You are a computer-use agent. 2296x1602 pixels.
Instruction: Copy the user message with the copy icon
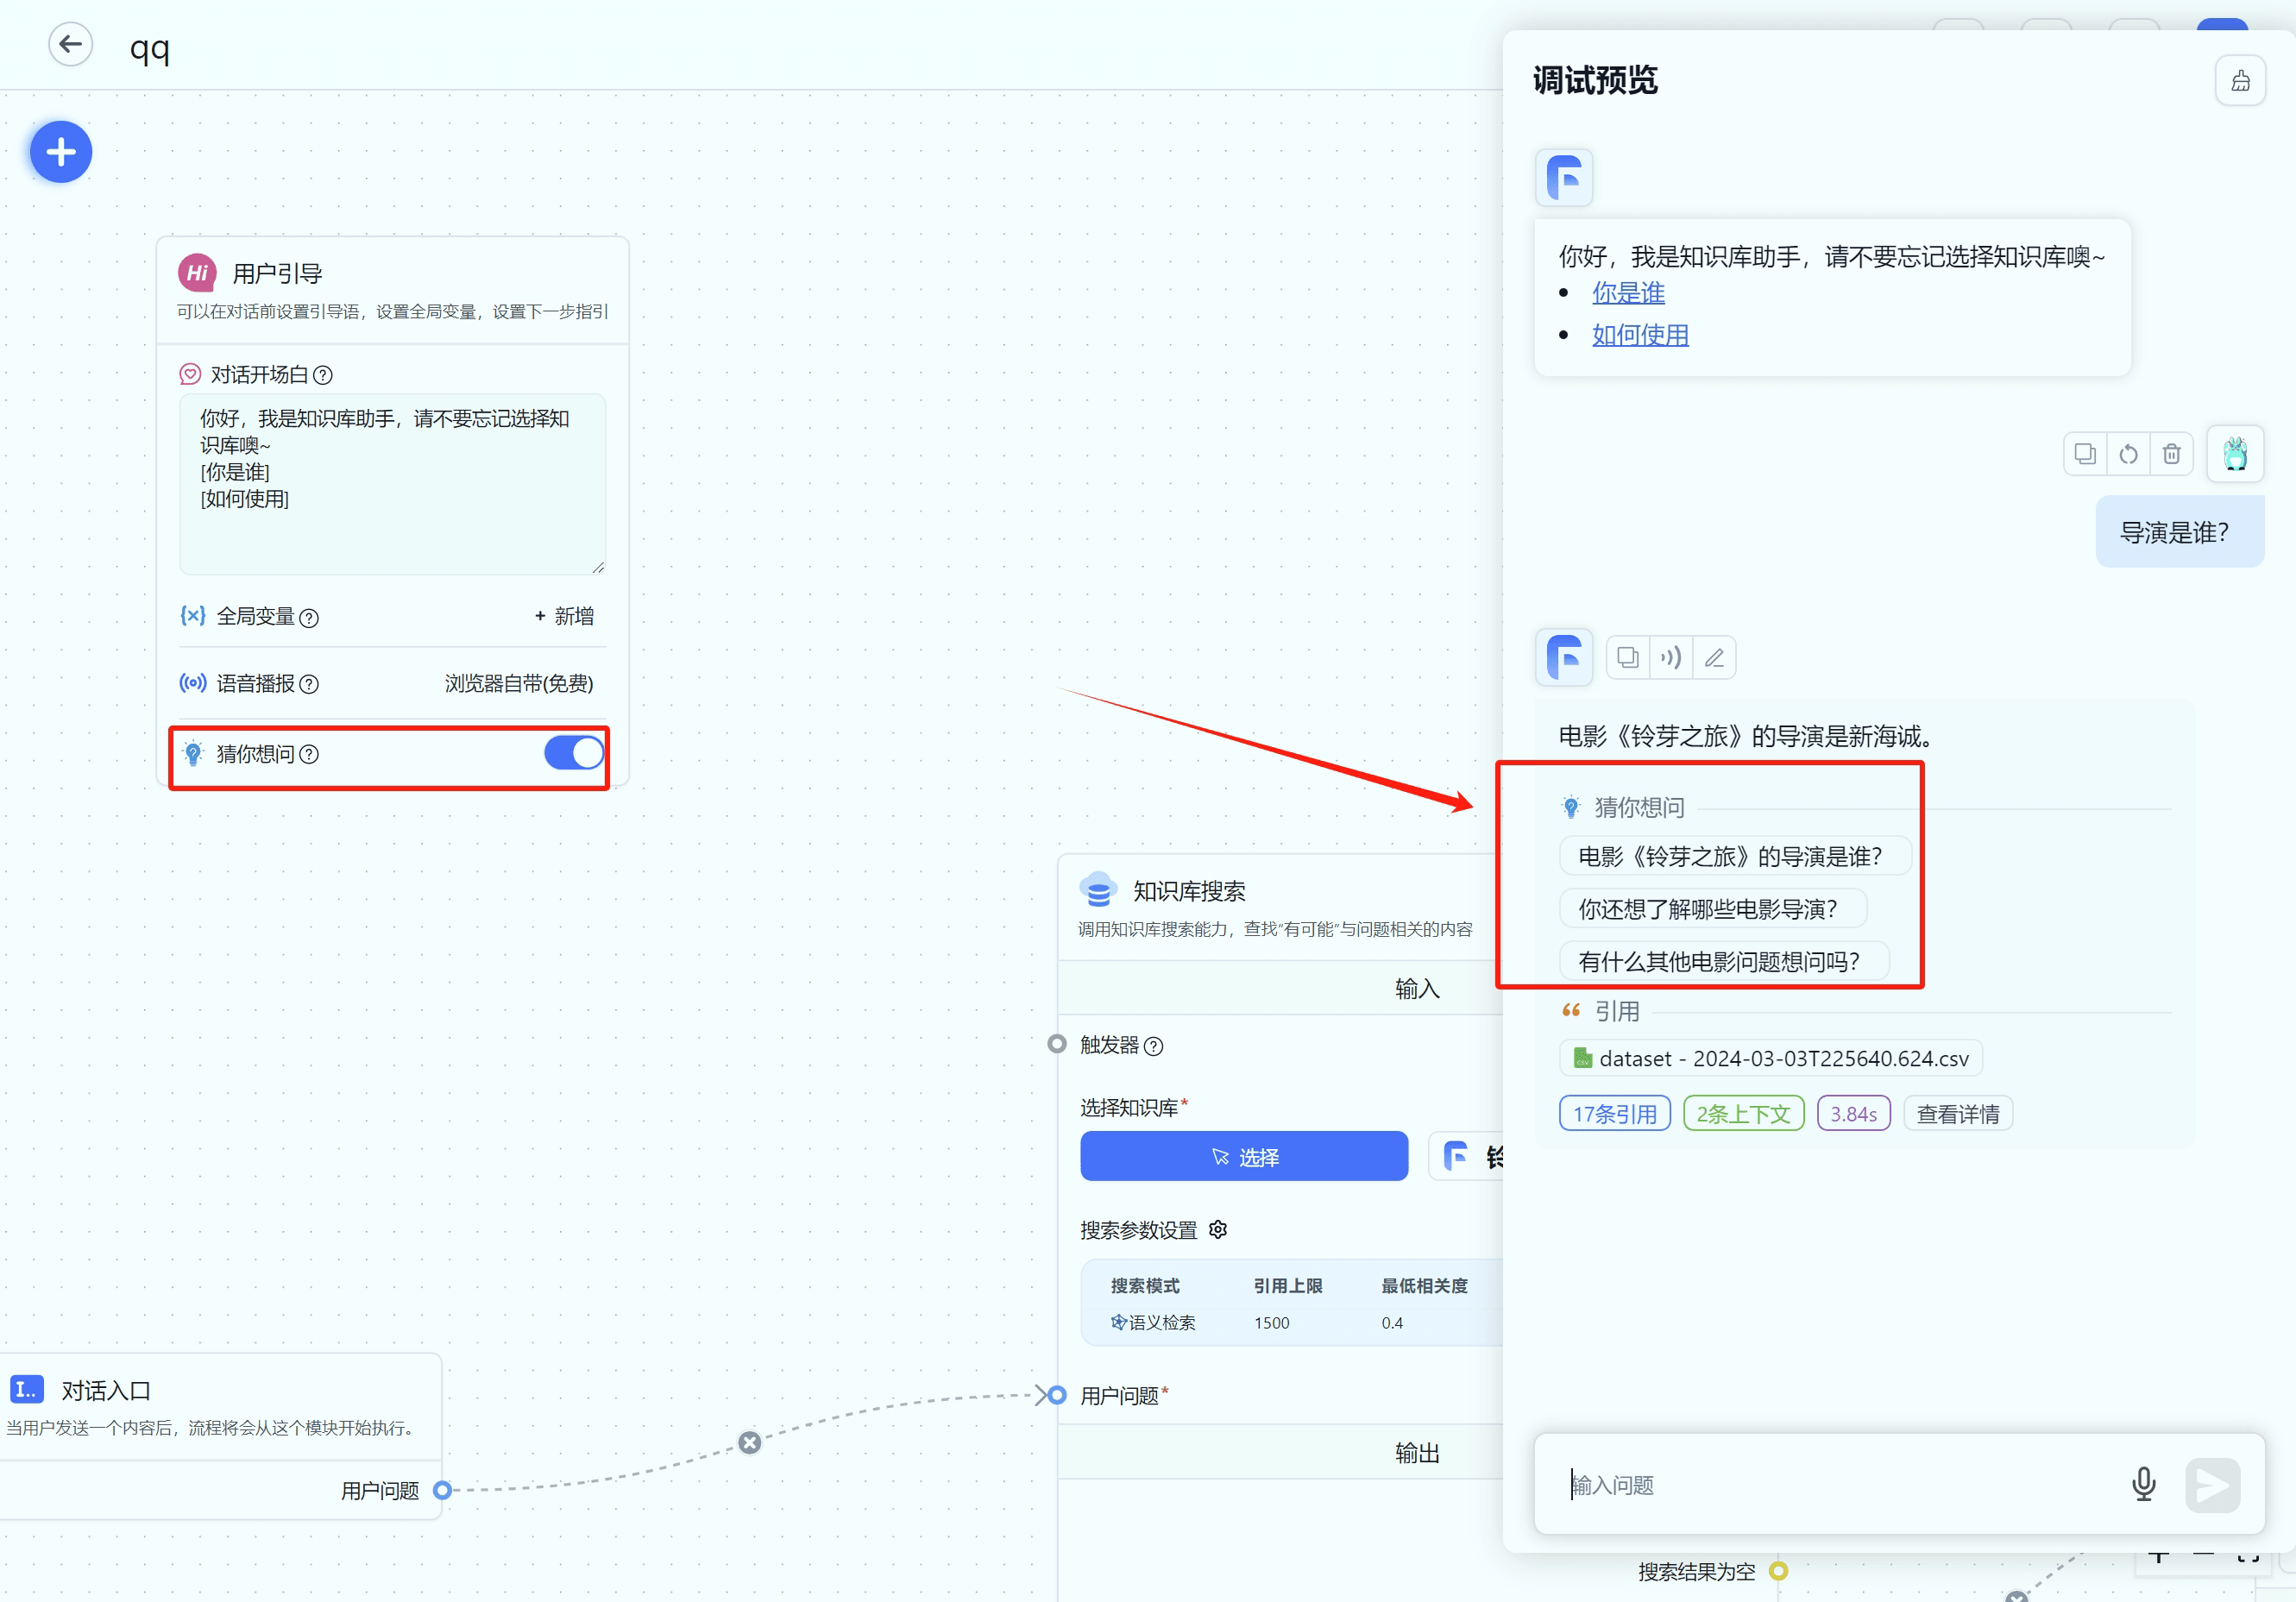click(2085, 454)
